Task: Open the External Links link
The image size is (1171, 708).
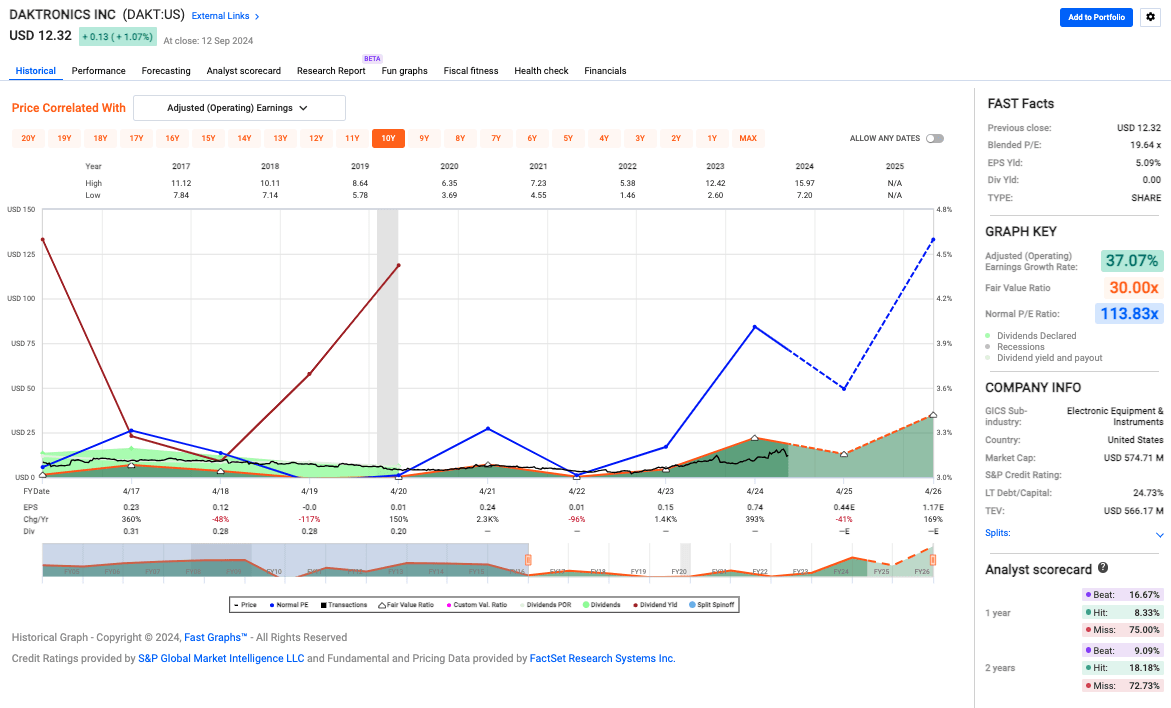Action: [220, 16]
